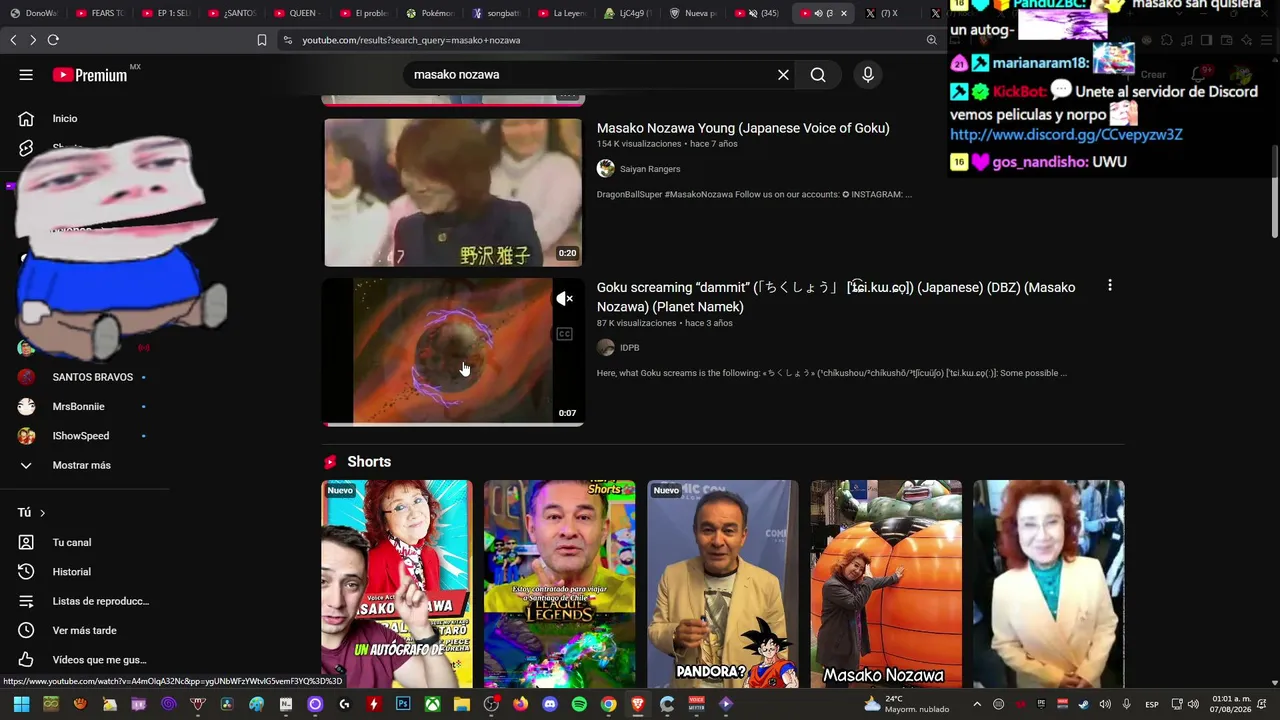
Task: Switch to the (345) muted tab
Action: [759, 13]
